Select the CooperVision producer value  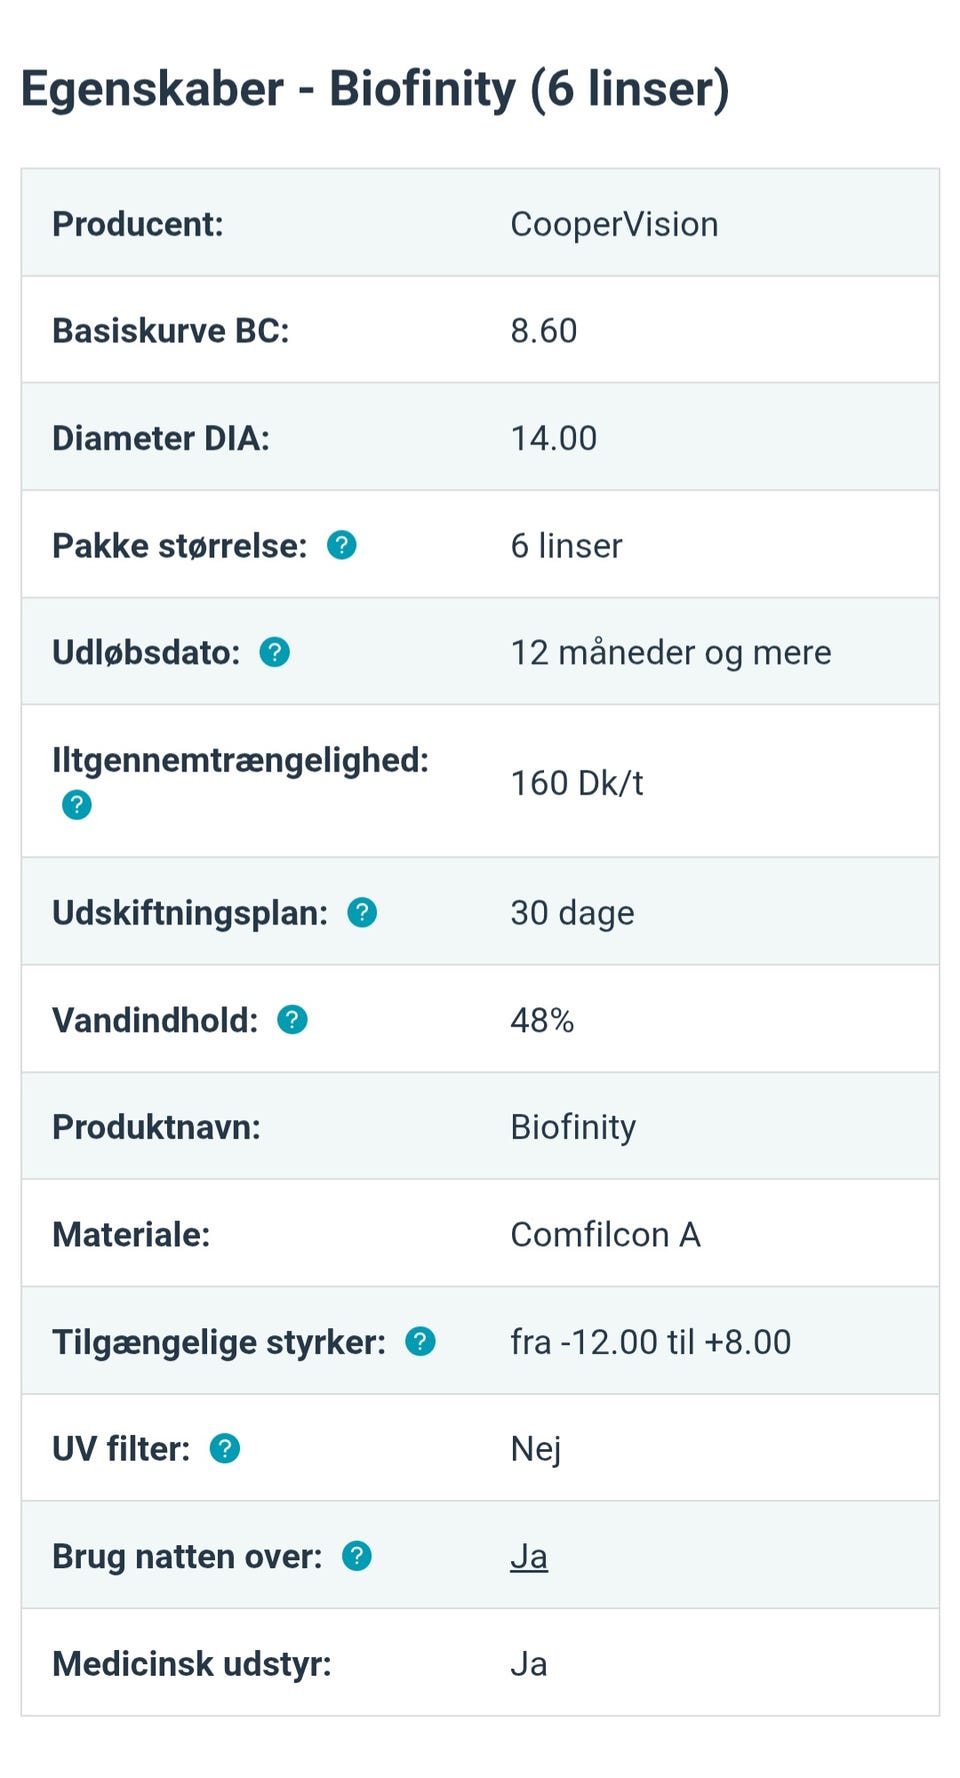[x=614, y=224]
